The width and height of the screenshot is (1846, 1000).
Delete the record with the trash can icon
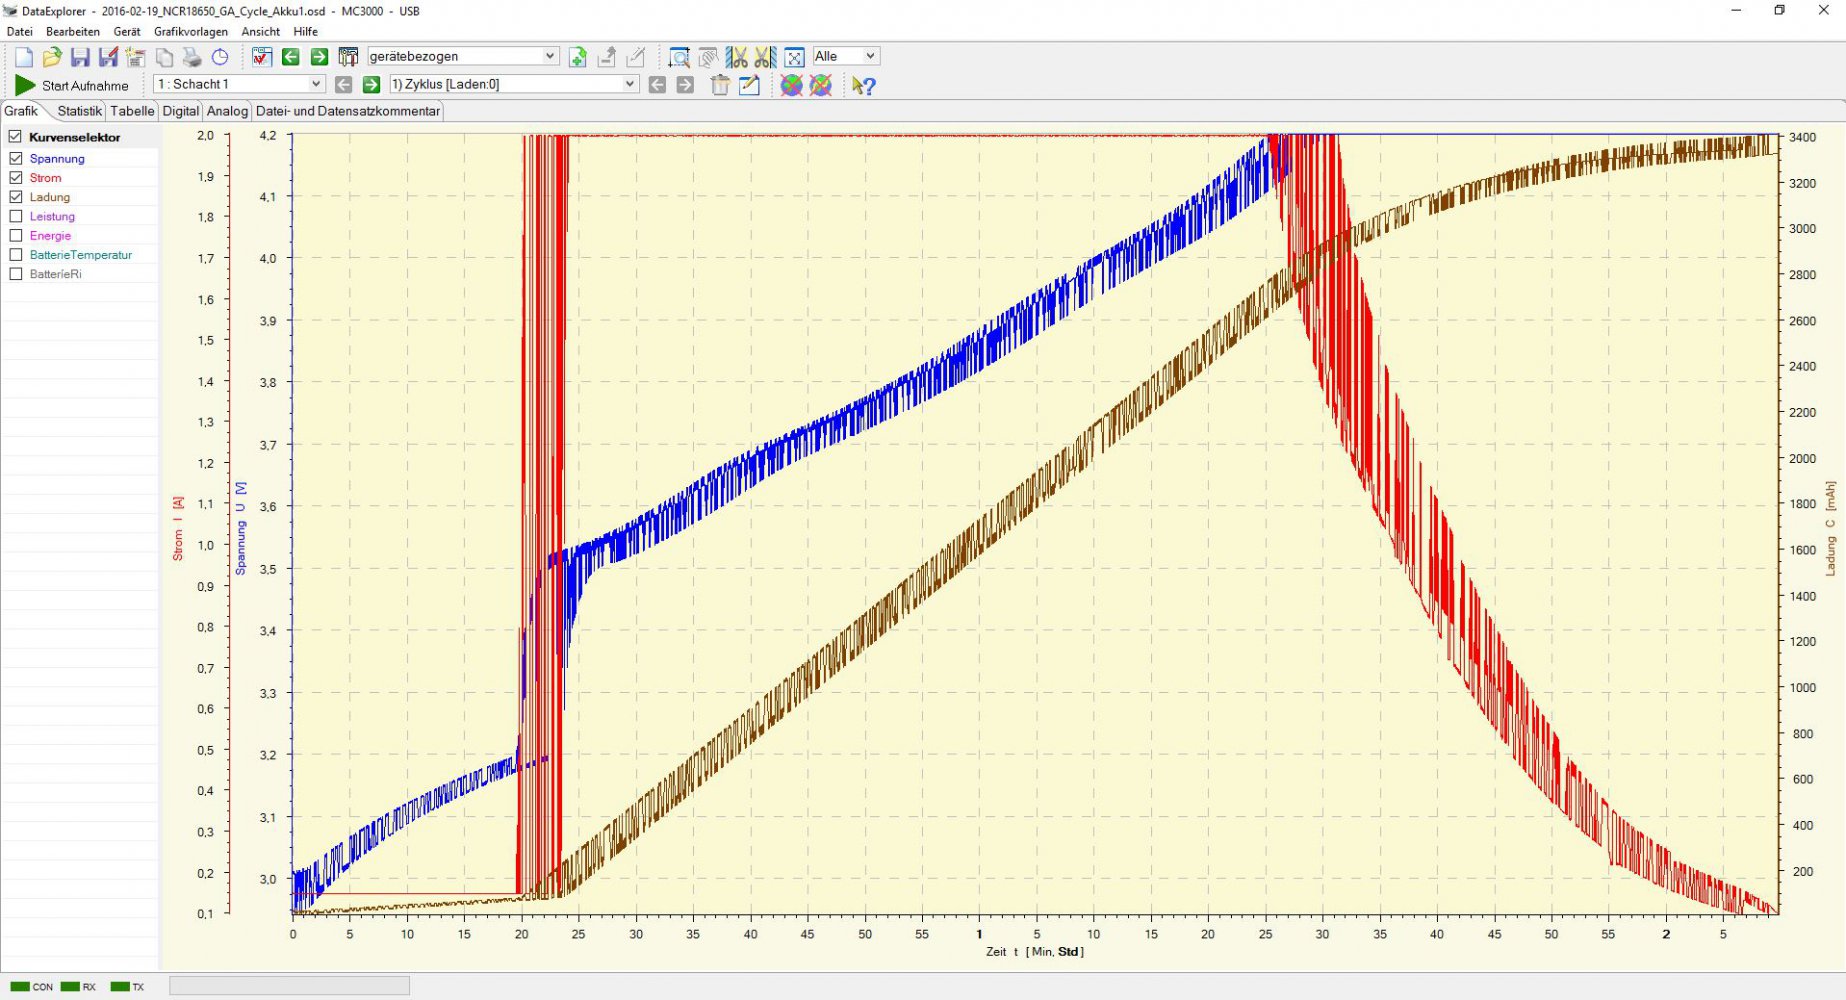[720, 85]
